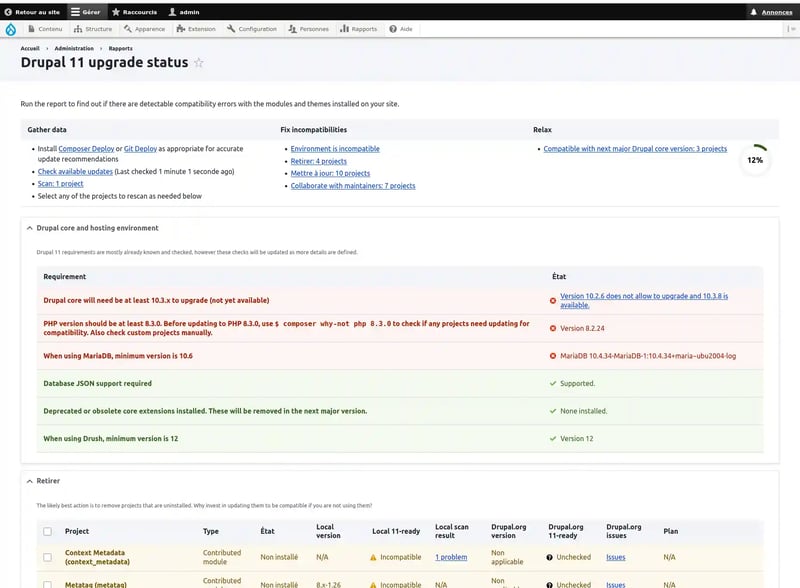
Task: Click the Raccourcis star icon
Action: tap(116, 12)
